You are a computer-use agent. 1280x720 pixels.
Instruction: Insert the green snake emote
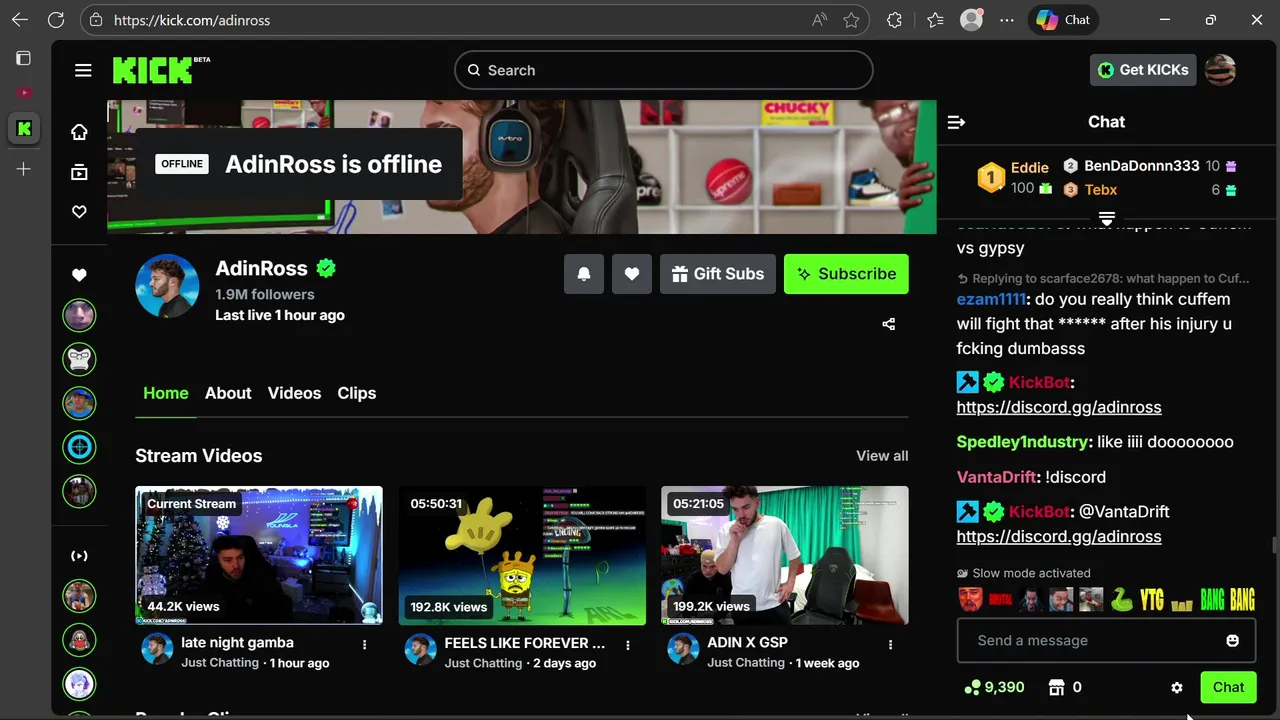pyautogui.click(x=1121, y=599)
